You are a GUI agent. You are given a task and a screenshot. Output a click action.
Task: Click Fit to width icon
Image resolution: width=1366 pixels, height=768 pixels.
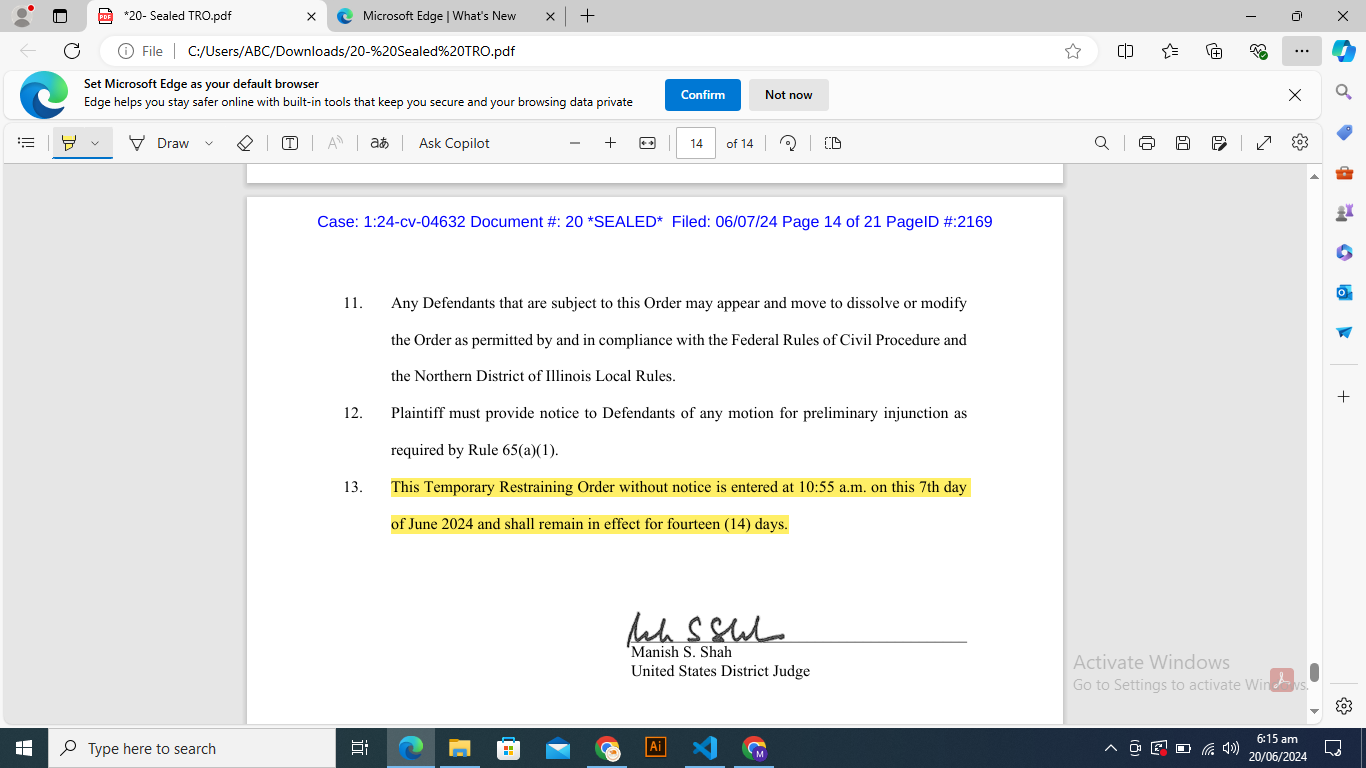[647, 143]
